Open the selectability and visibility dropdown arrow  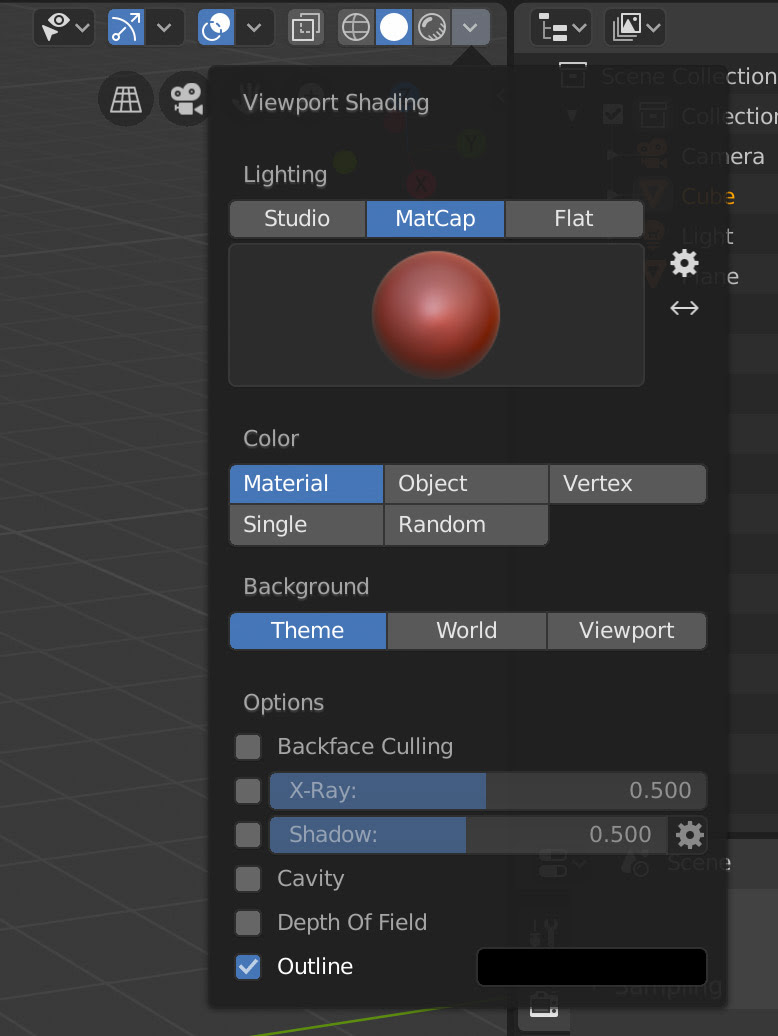[83, 28]
